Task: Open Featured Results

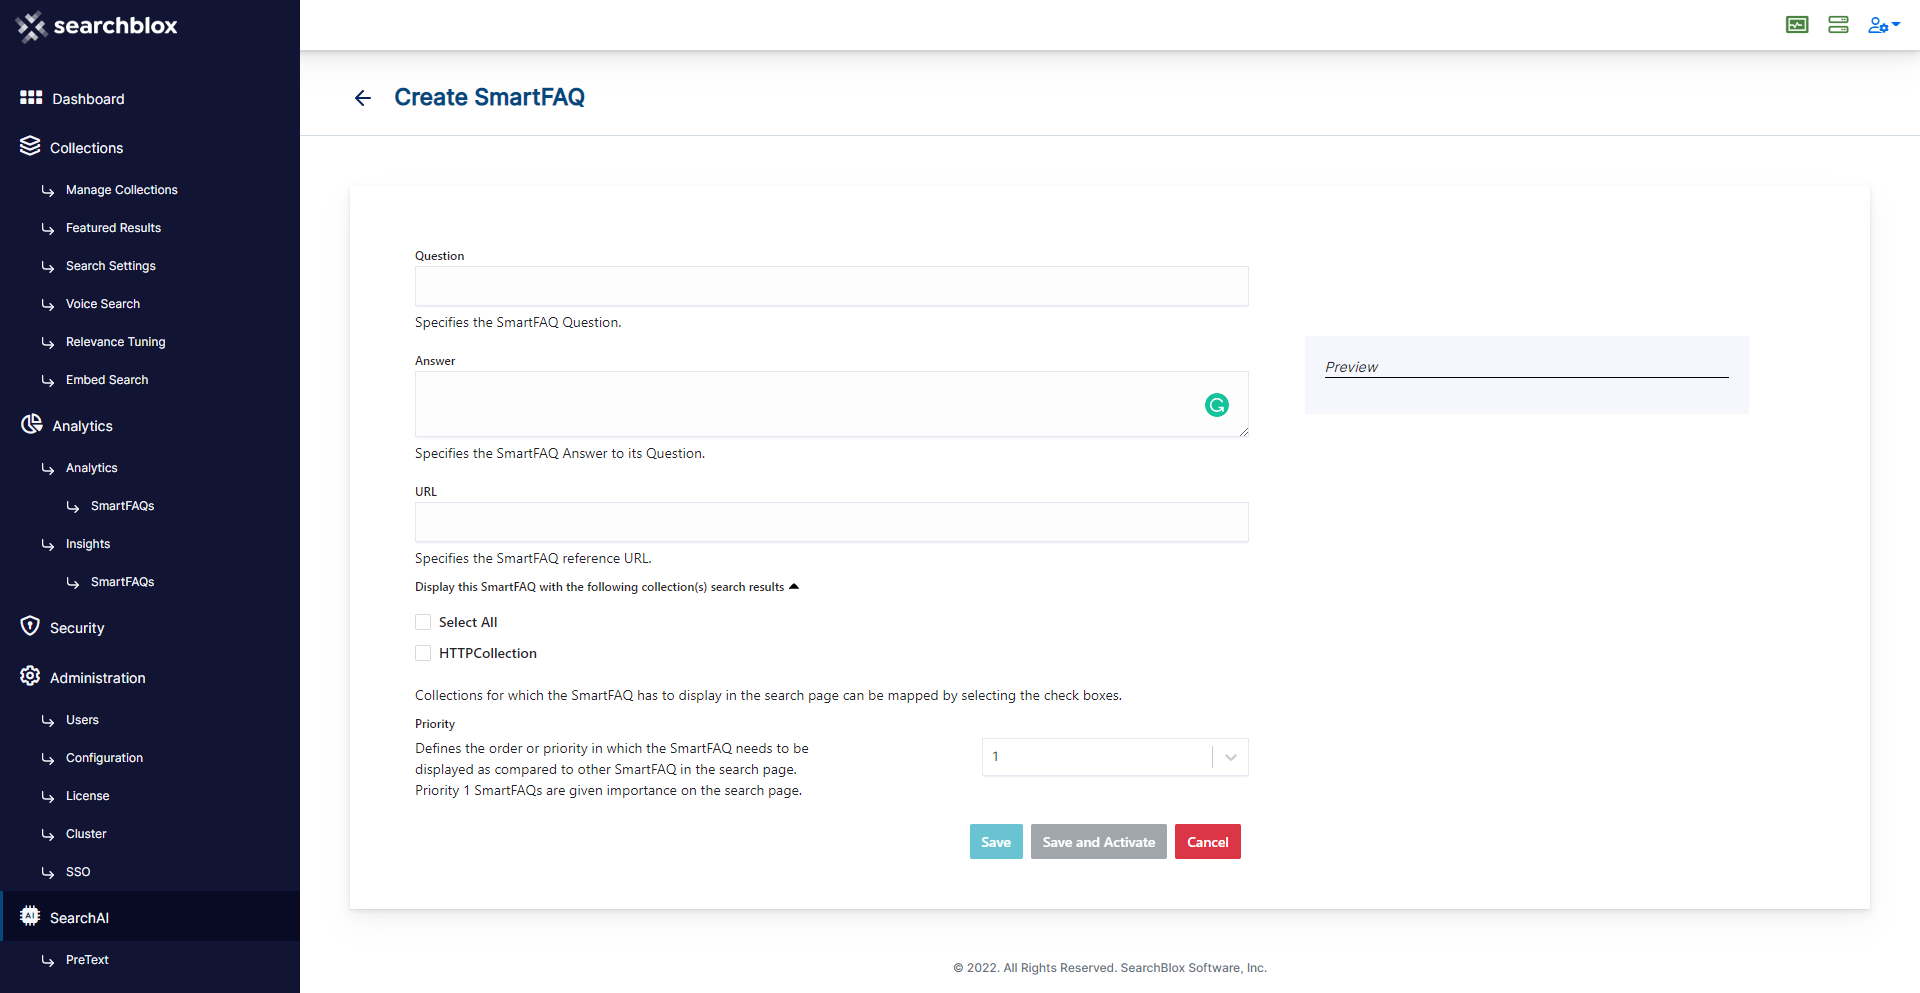Action: [113, 228]
